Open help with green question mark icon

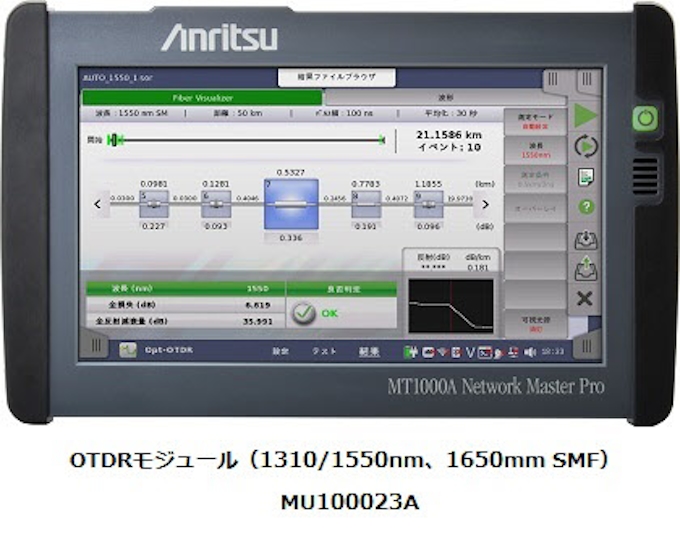coord(586,207)
